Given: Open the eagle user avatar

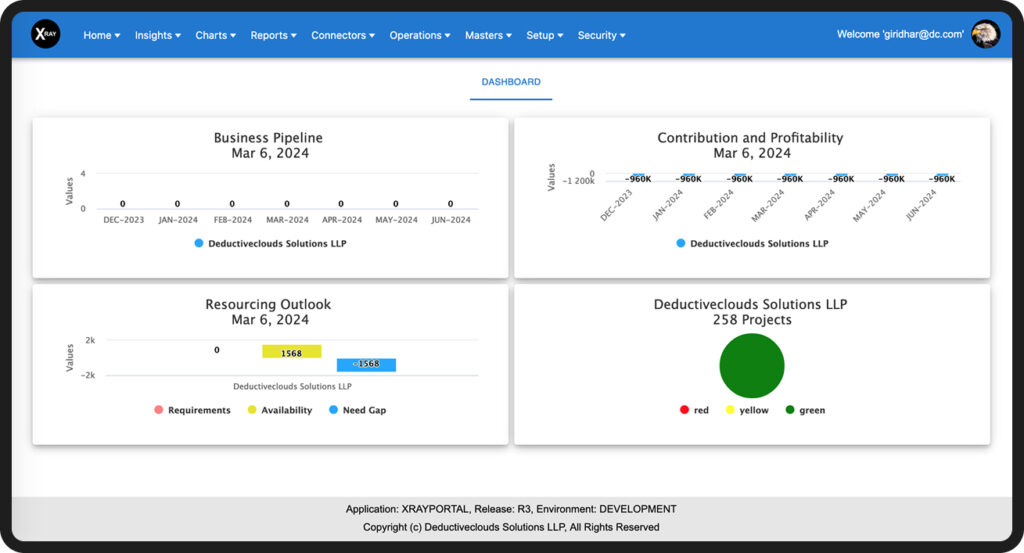Looking at the screenshot, I should pos(985,34).
